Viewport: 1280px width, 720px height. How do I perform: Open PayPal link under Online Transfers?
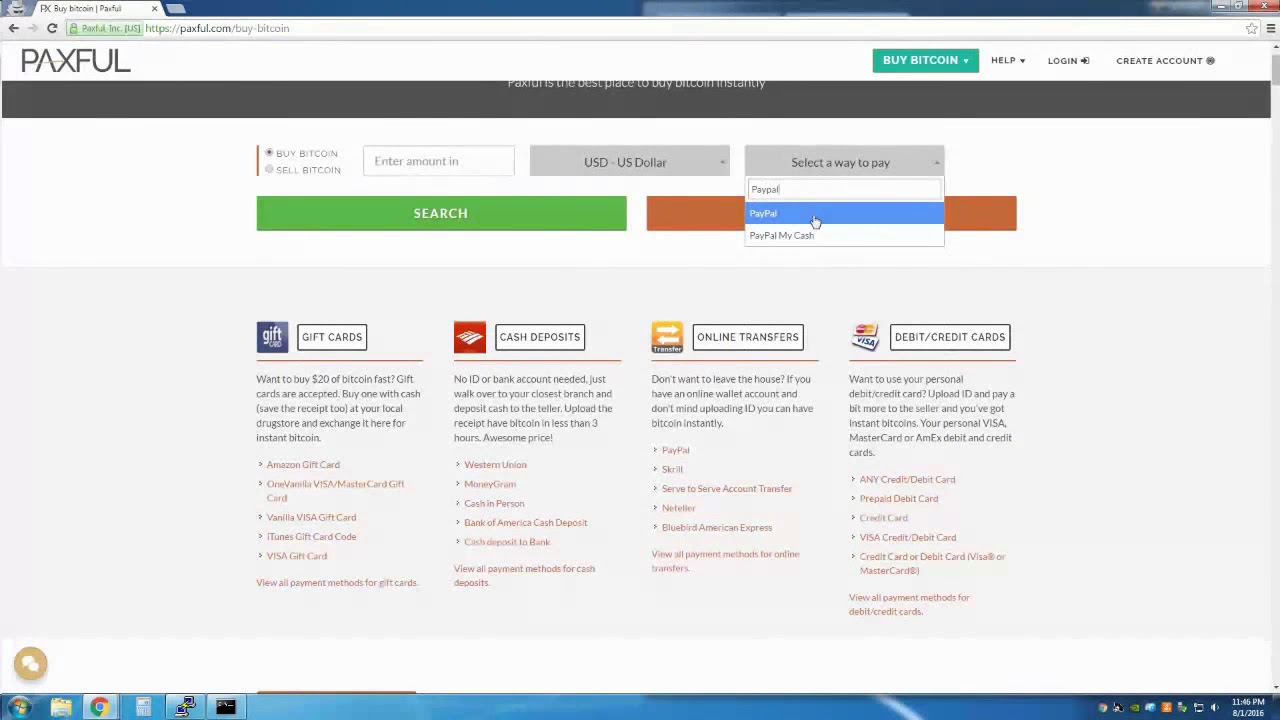pos(675,450)
